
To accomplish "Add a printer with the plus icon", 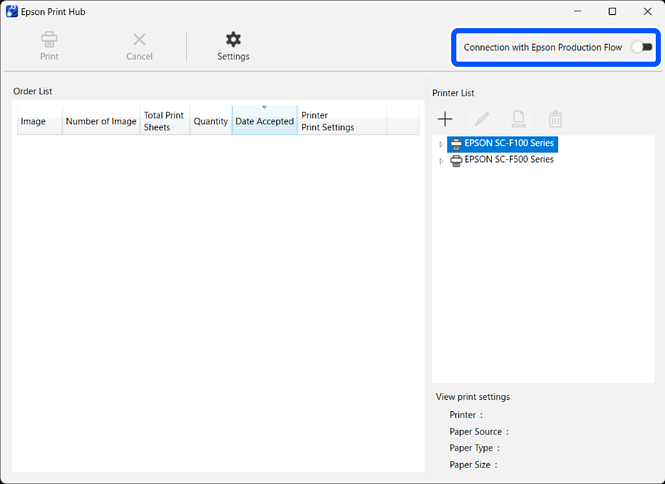I will (445, 119).
